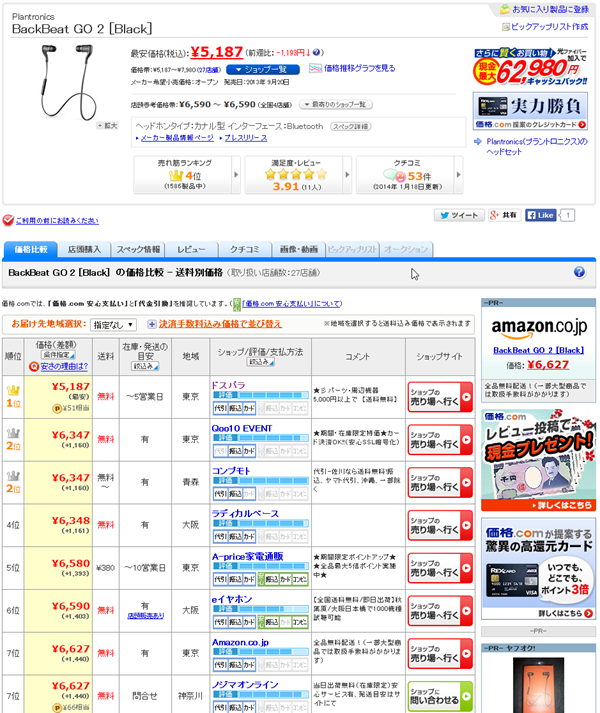
Task: Open the price trend graph icon
Action: pyautogui.click(x=315, y=68)
